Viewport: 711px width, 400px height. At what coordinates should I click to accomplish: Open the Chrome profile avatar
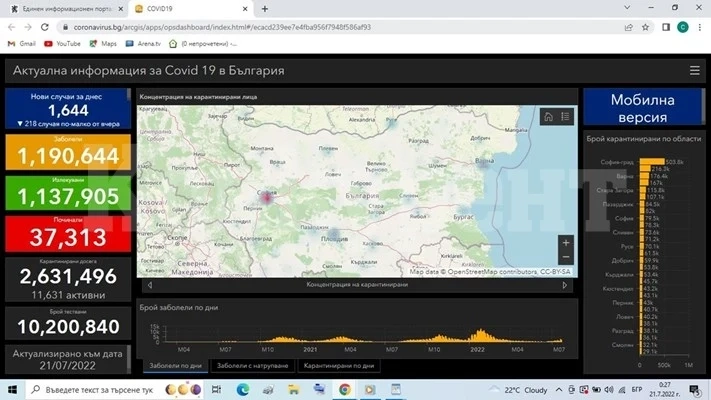682,27
